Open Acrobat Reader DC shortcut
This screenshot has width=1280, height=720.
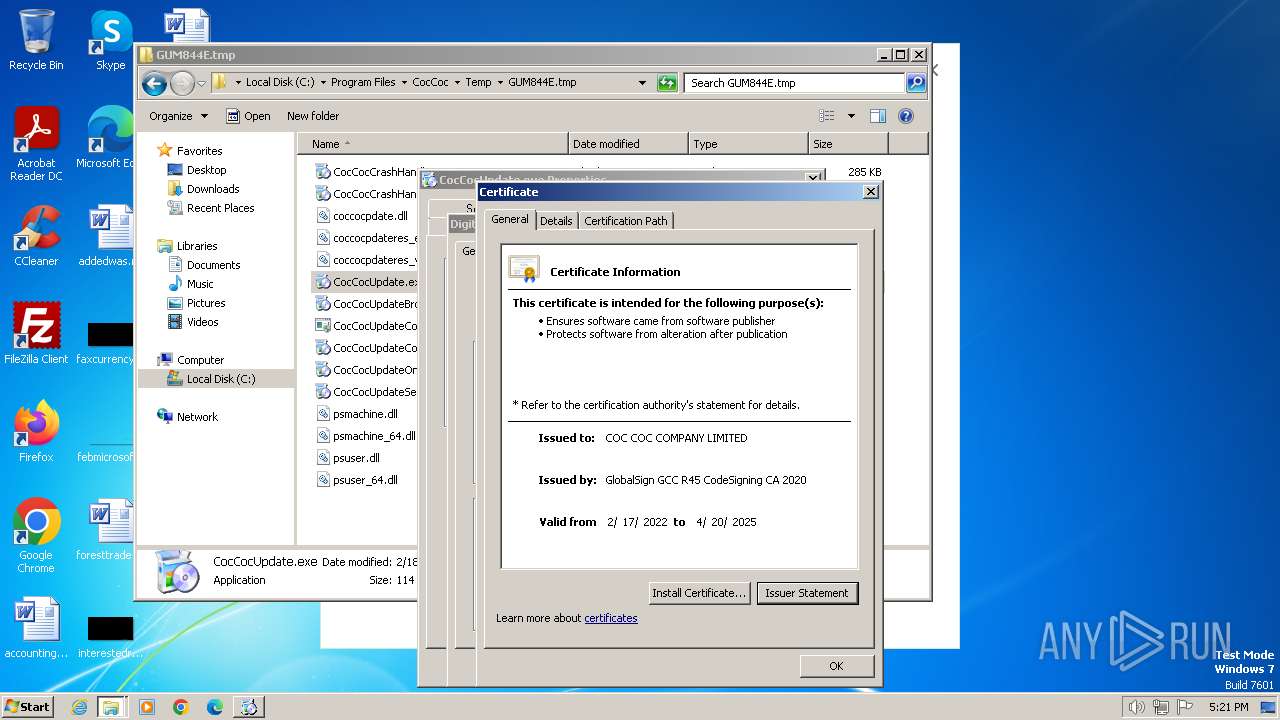36,144
